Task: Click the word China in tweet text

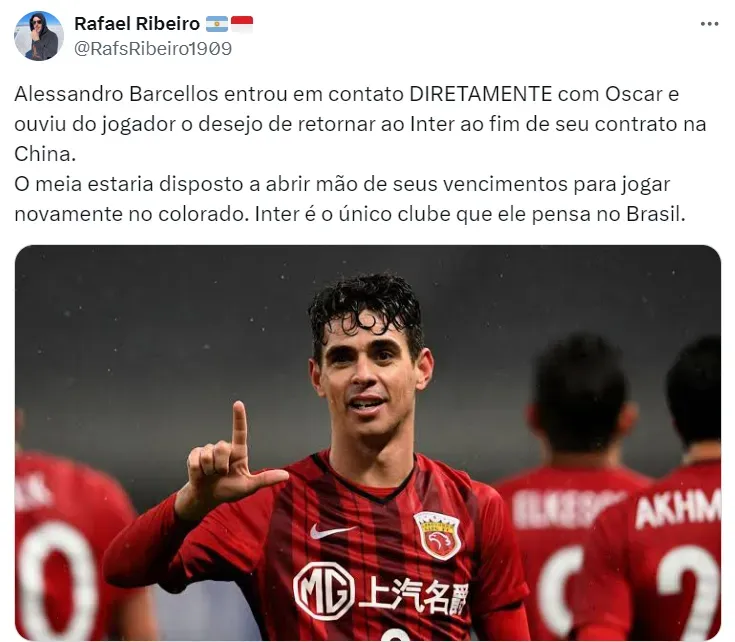Action: (45, 154)
